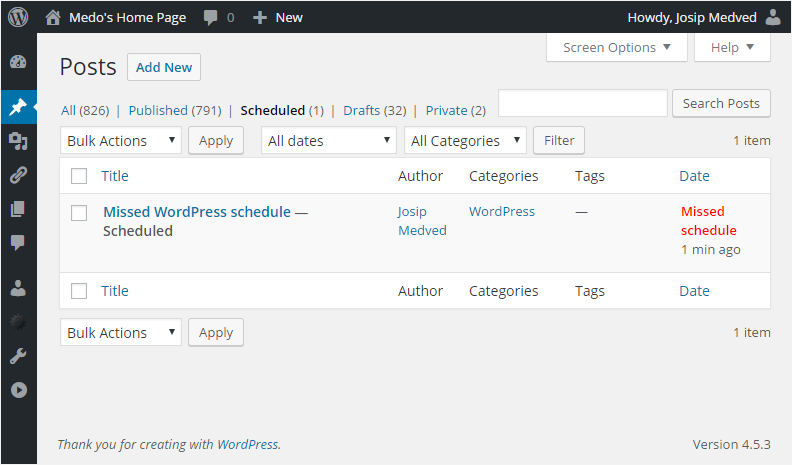Image resolution: width=792 pixels, height=465 pixels.
Task: Switch to the Drafts posts view
Action: (360, 110)
